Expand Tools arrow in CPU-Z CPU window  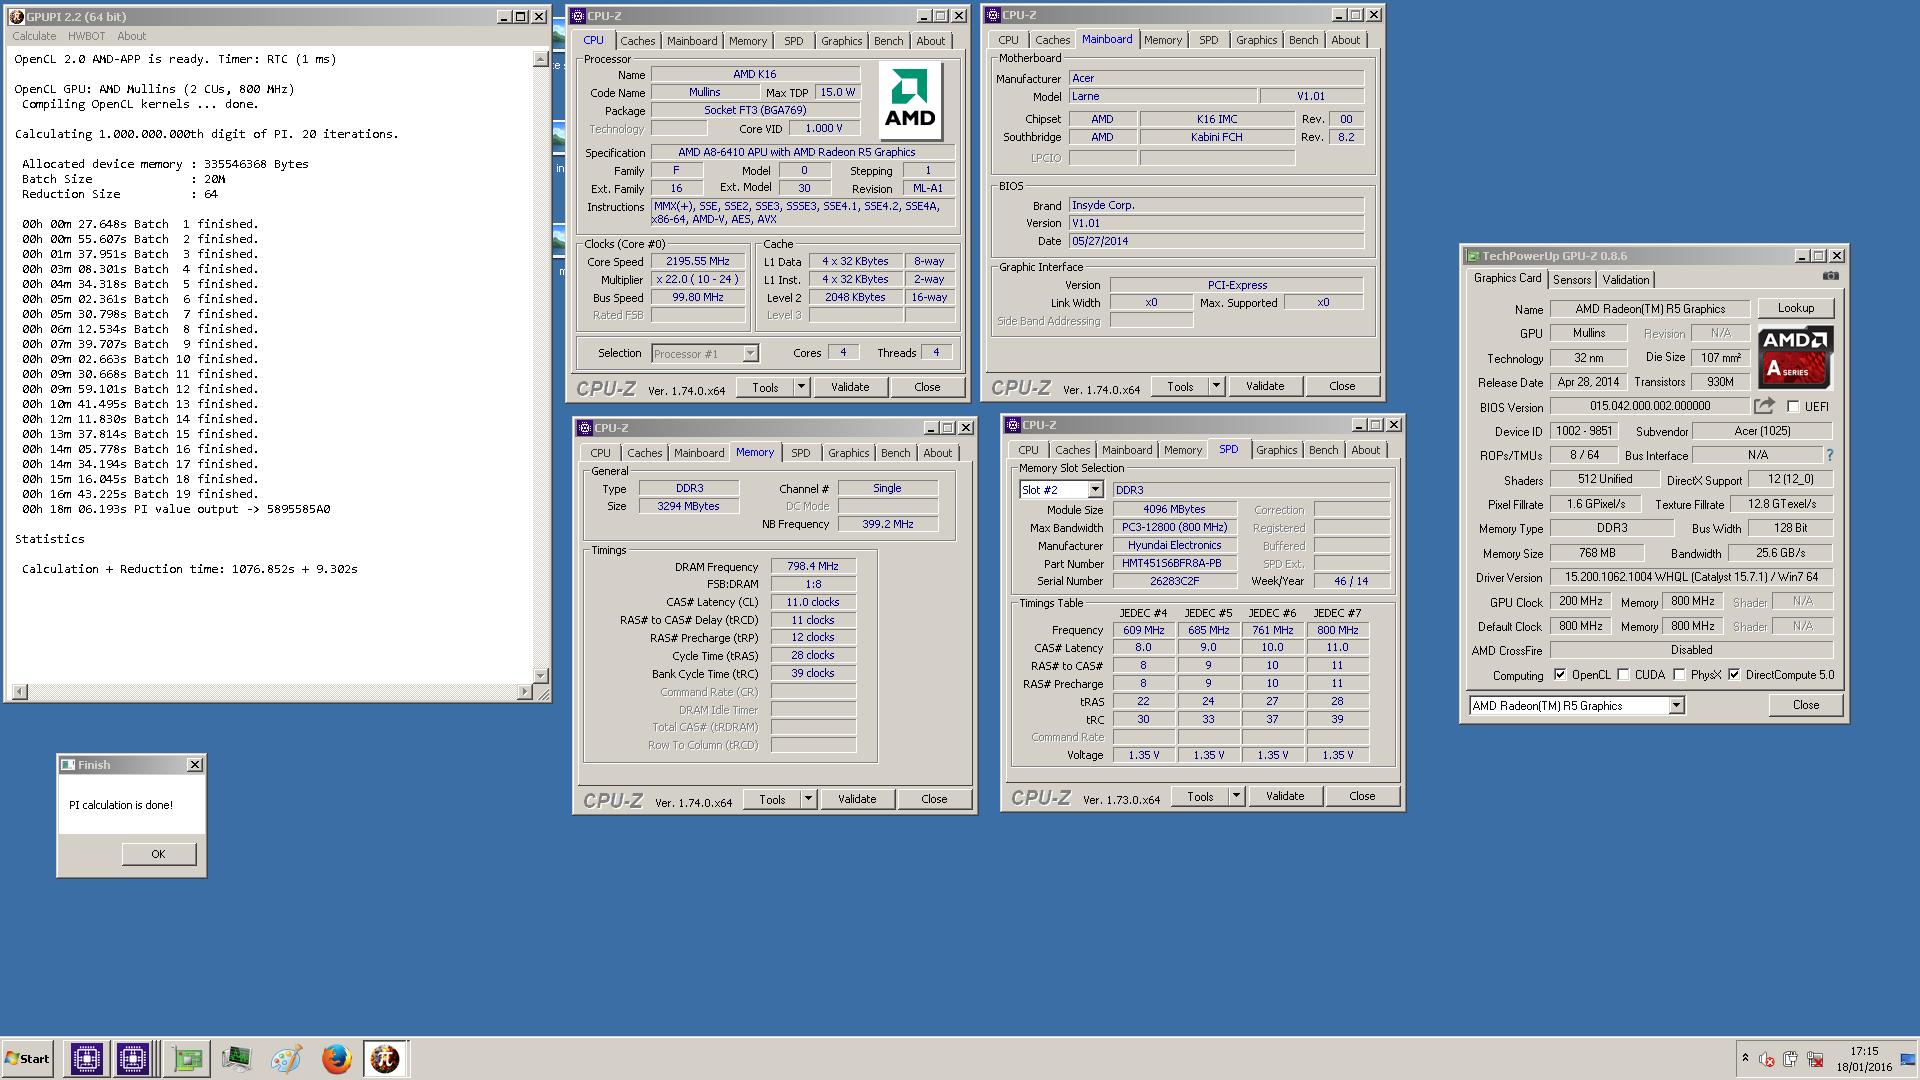coord(801,387)
